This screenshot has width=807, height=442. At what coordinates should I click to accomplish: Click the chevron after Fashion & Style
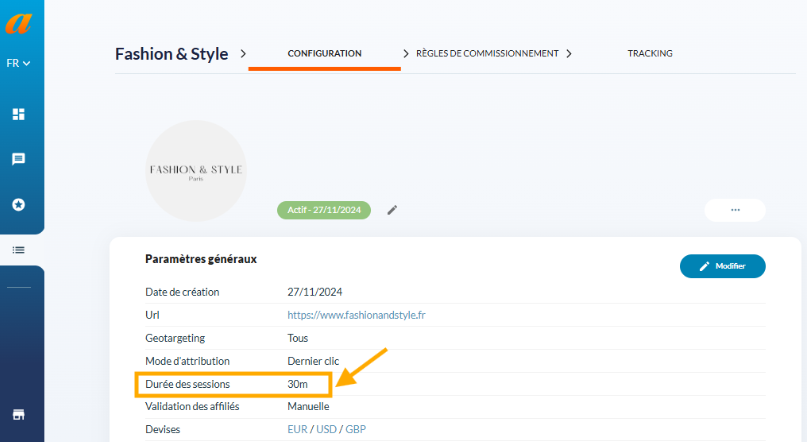[x=243, y=54]
